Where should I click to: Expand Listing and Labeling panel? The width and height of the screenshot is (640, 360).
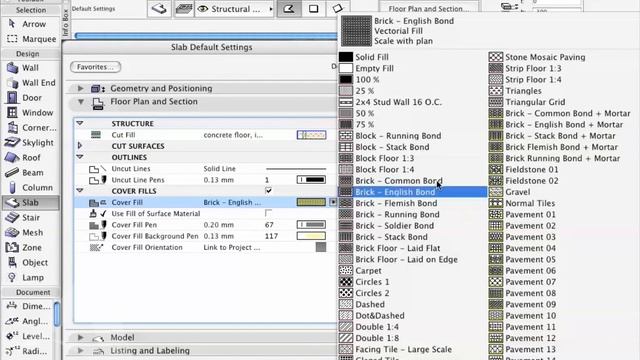tap(80, 351)
